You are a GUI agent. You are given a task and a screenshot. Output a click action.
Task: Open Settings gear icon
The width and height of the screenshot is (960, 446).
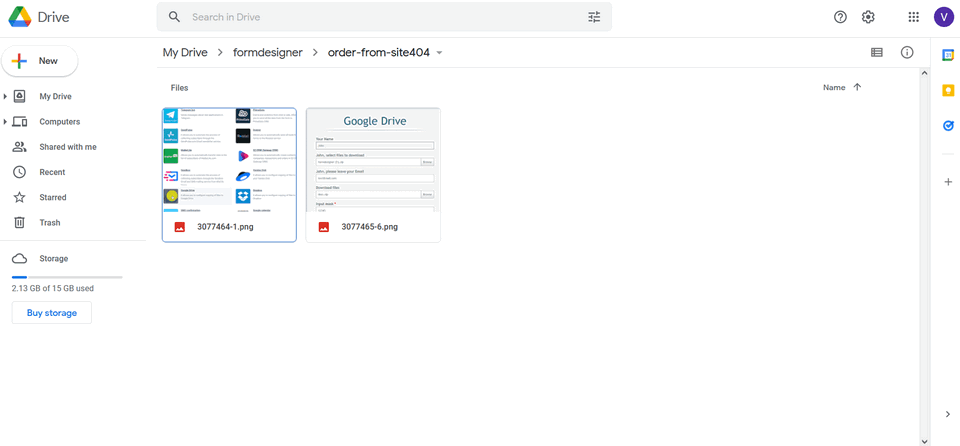868,17
